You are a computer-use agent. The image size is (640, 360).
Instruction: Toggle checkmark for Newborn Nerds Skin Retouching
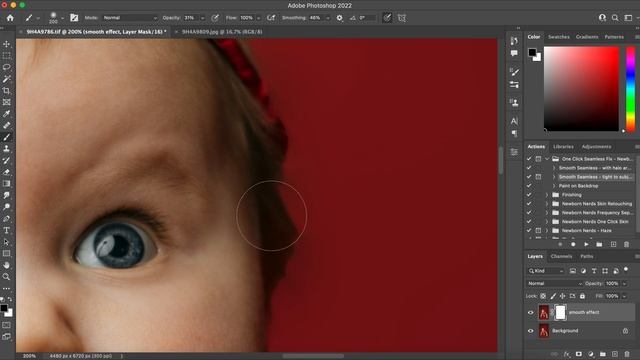pyautogui.click(x=529, y=203)
